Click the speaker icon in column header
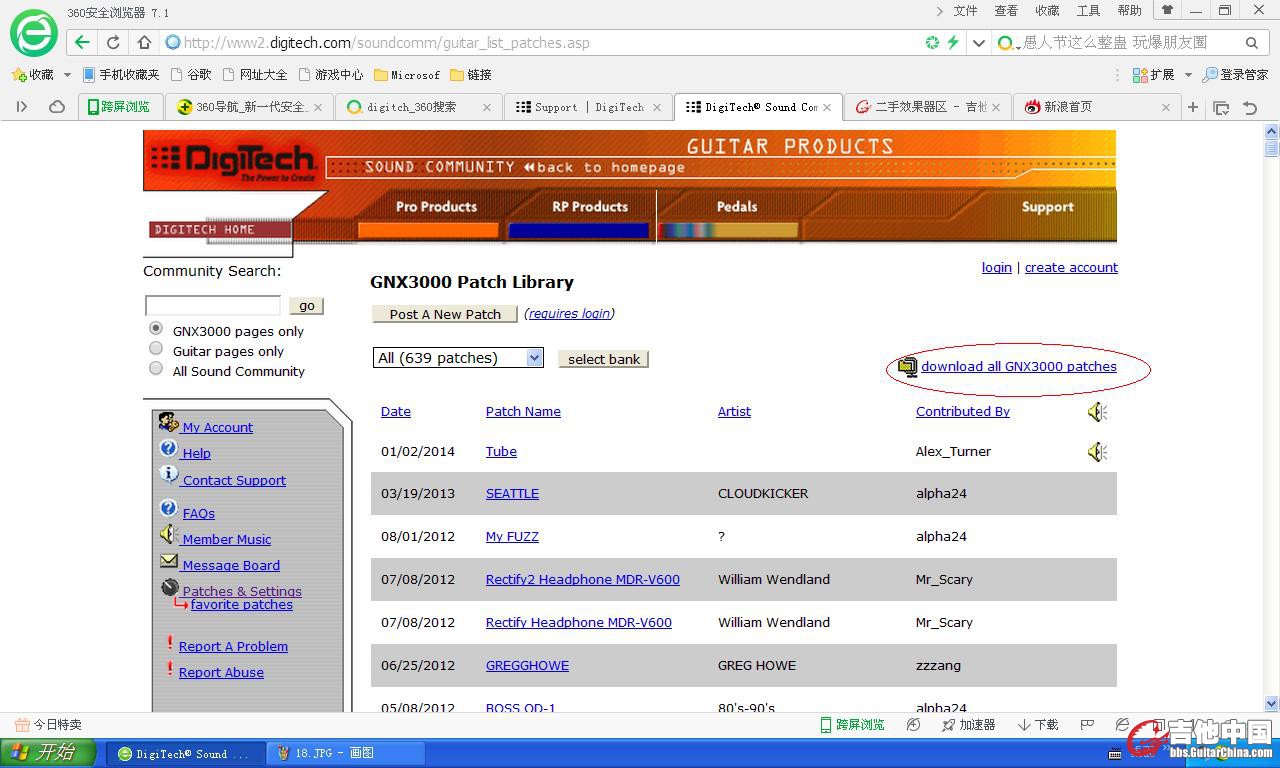The height and width of the screenshot is (768, 1280). pos(1097,412)
